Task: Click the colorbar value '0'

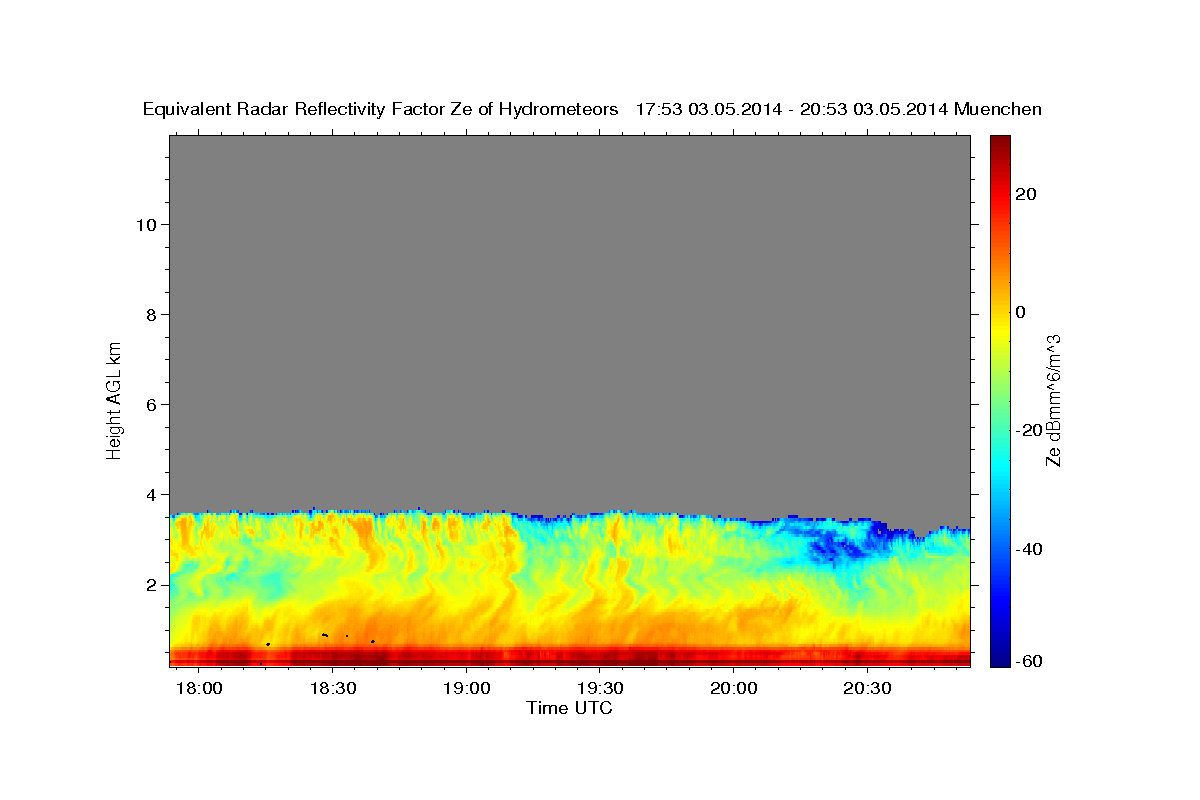Action: point(1020,312)
